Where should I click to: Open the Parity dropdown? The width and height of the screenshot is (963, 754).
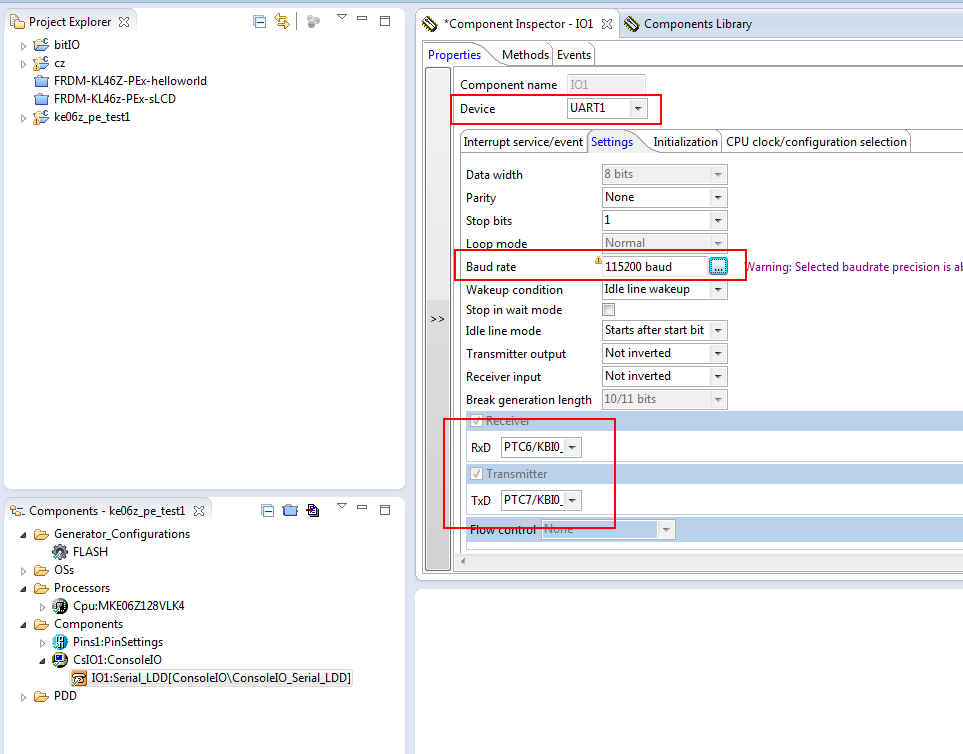click(718, 198)
